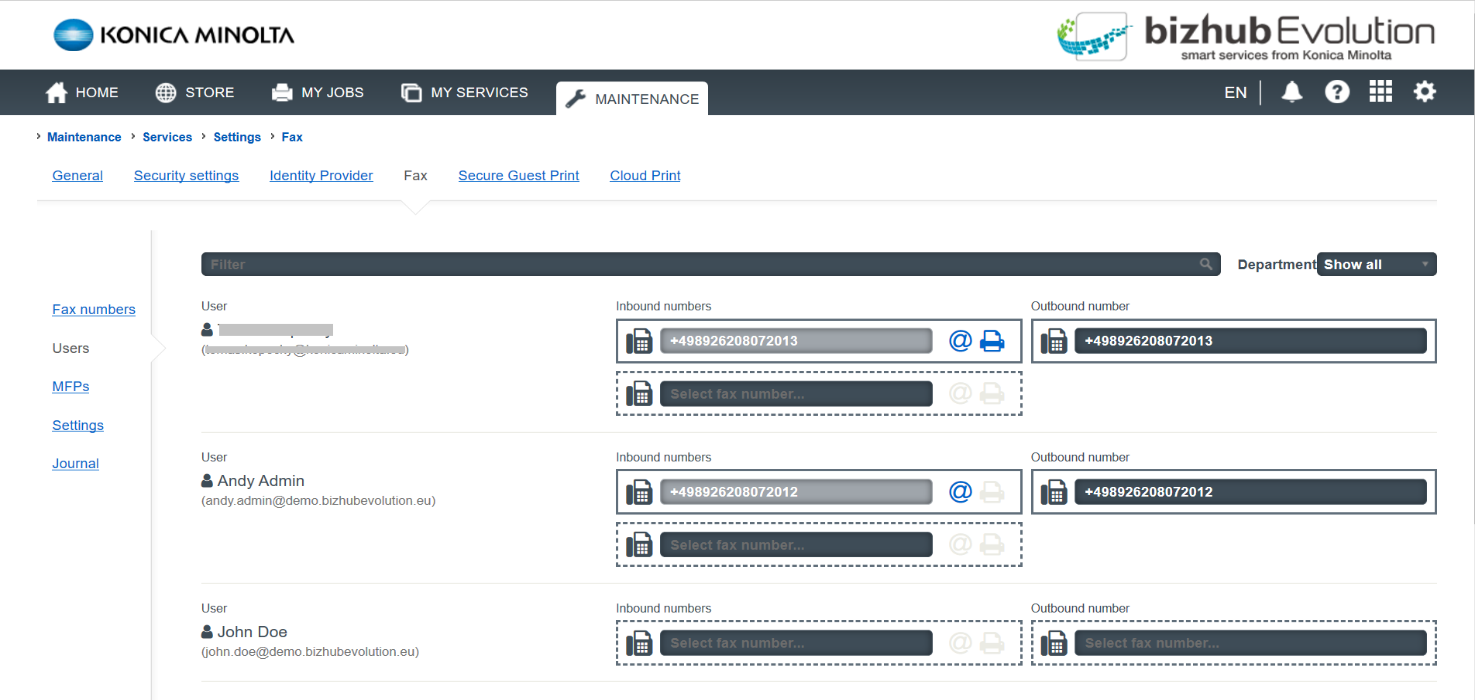Select the MAINTENANCE tab
This screenshot has height=700, width=1475.
coord(632,98)
